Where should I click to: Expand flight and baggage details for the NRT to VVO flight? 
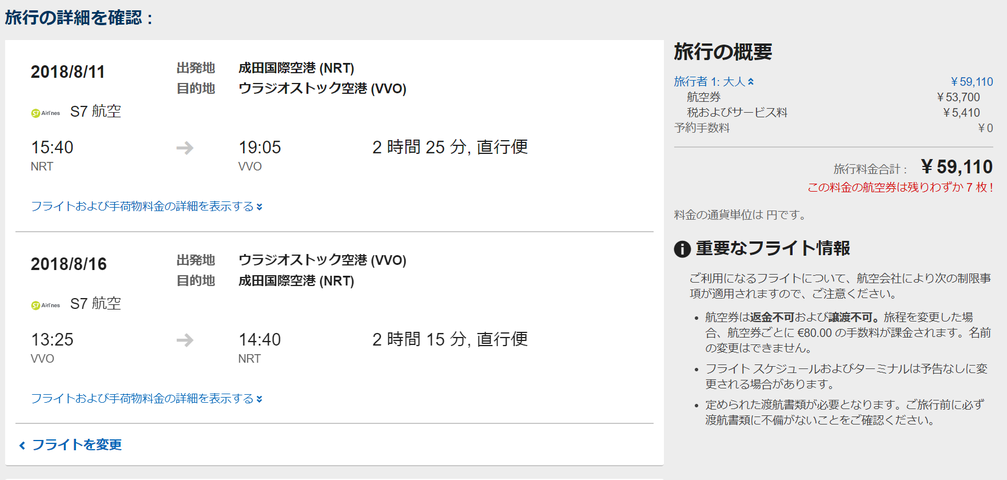click(146, 207)
